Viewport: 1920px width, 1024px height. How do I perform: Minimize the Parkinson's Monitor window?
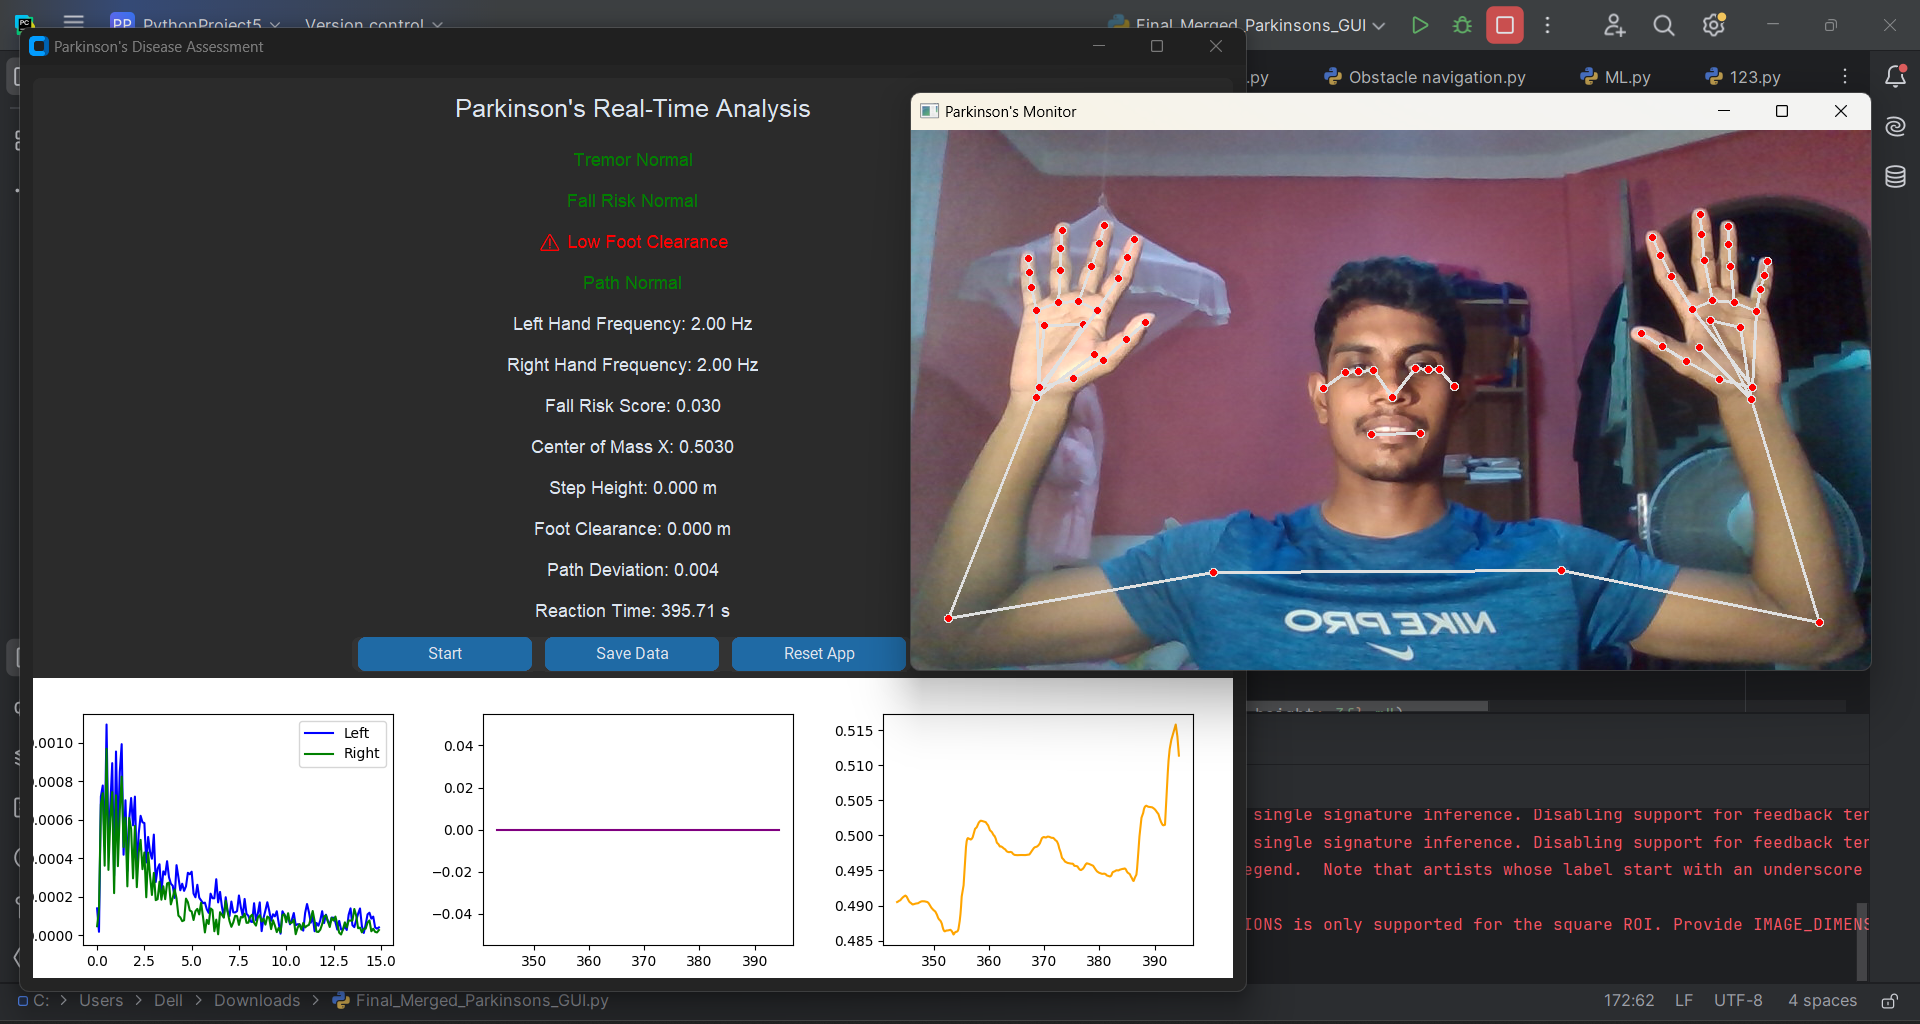tap(1724, 111)
